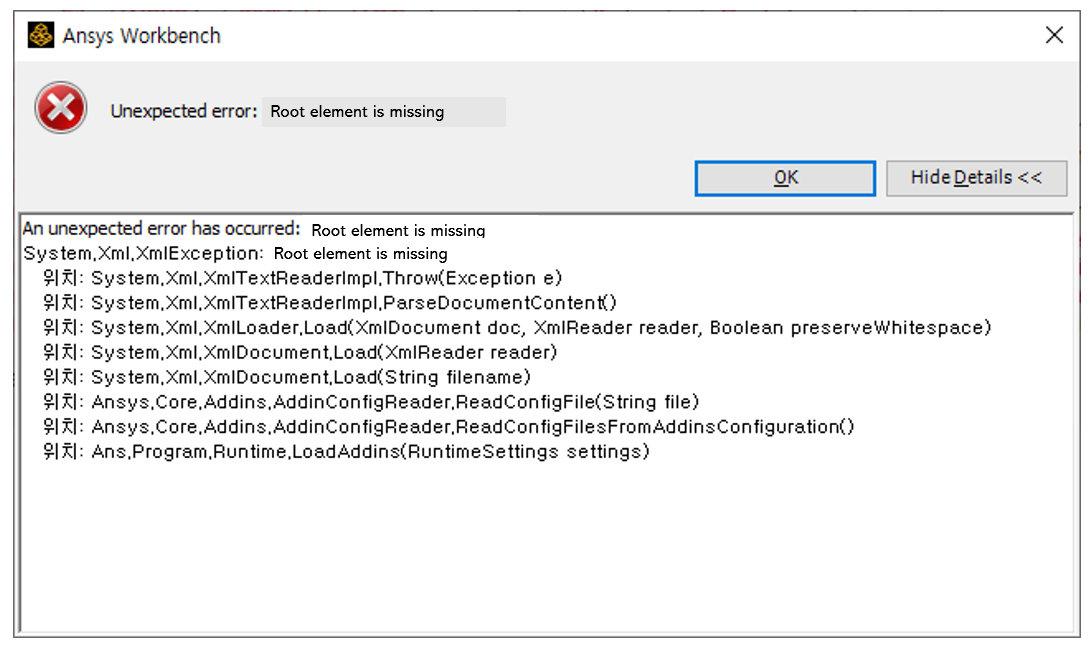
Task: Click the System.Xml.XmlException line
Action: (x=236, y=253)
